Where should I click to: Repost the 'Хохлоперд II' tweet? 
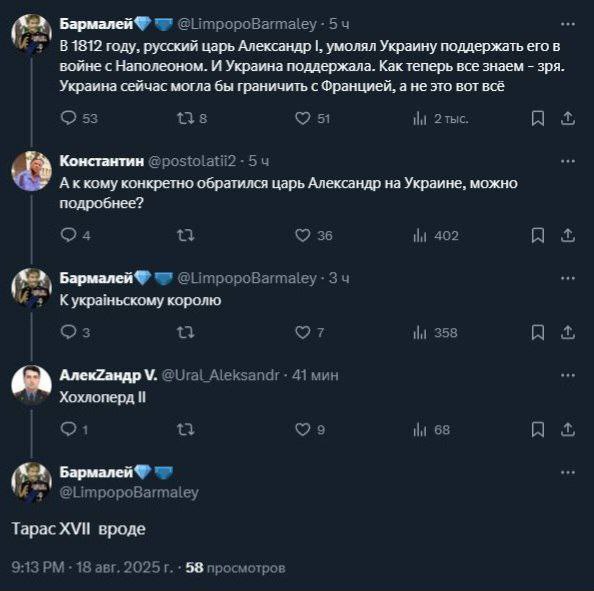[186, 430]
